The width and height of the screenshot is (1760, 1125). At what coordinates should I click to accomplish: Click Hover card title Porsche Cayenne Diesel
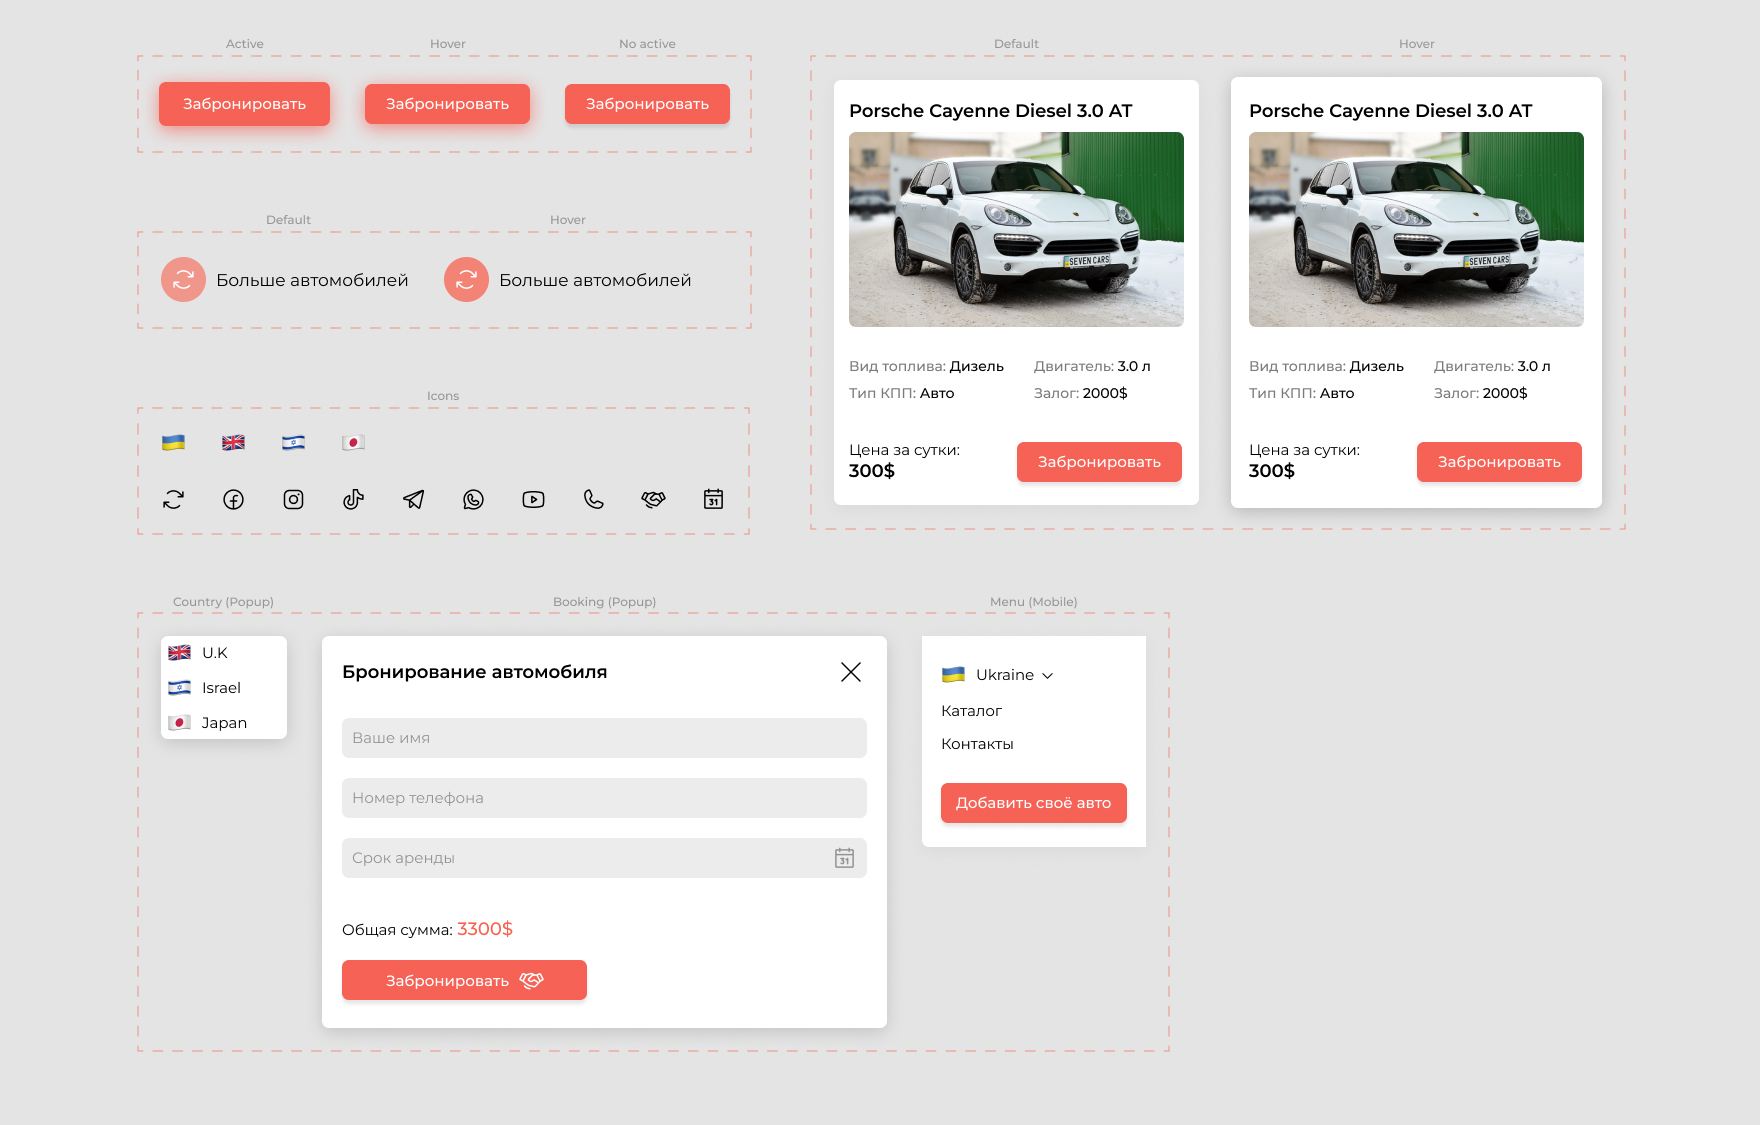(x=1390, y=111)
